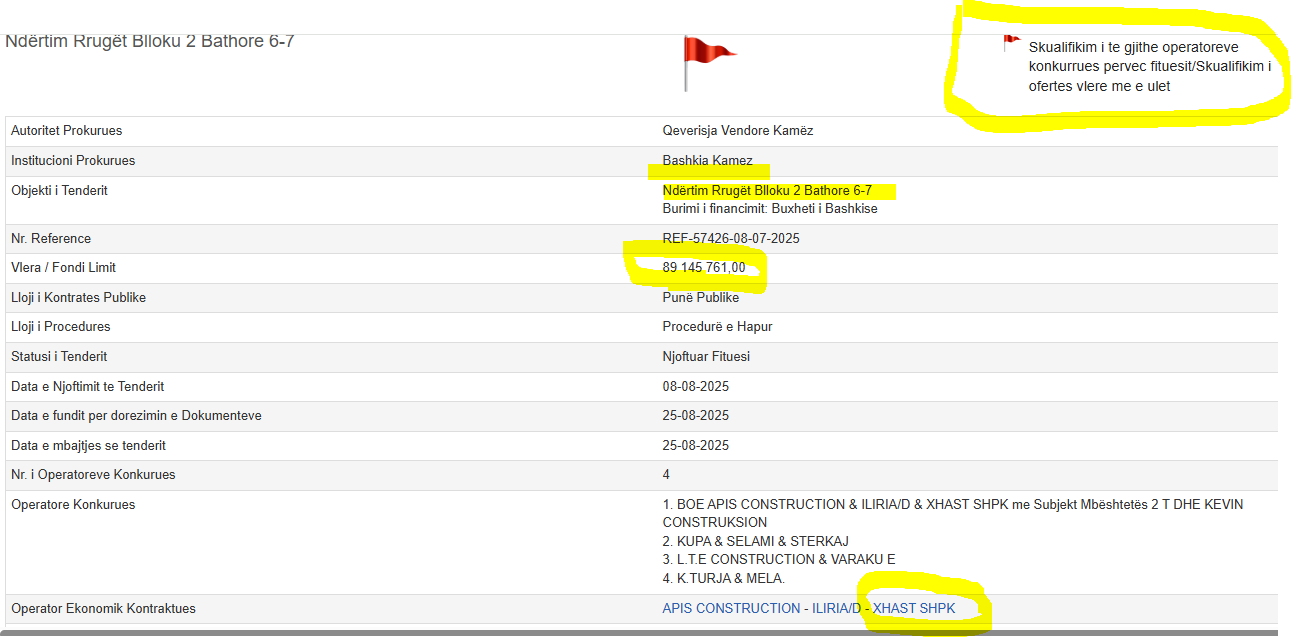Open the APIS CONSTRUCTION contractor link
The width and height of the screenshot is (1291, 637).
[730, 608]
